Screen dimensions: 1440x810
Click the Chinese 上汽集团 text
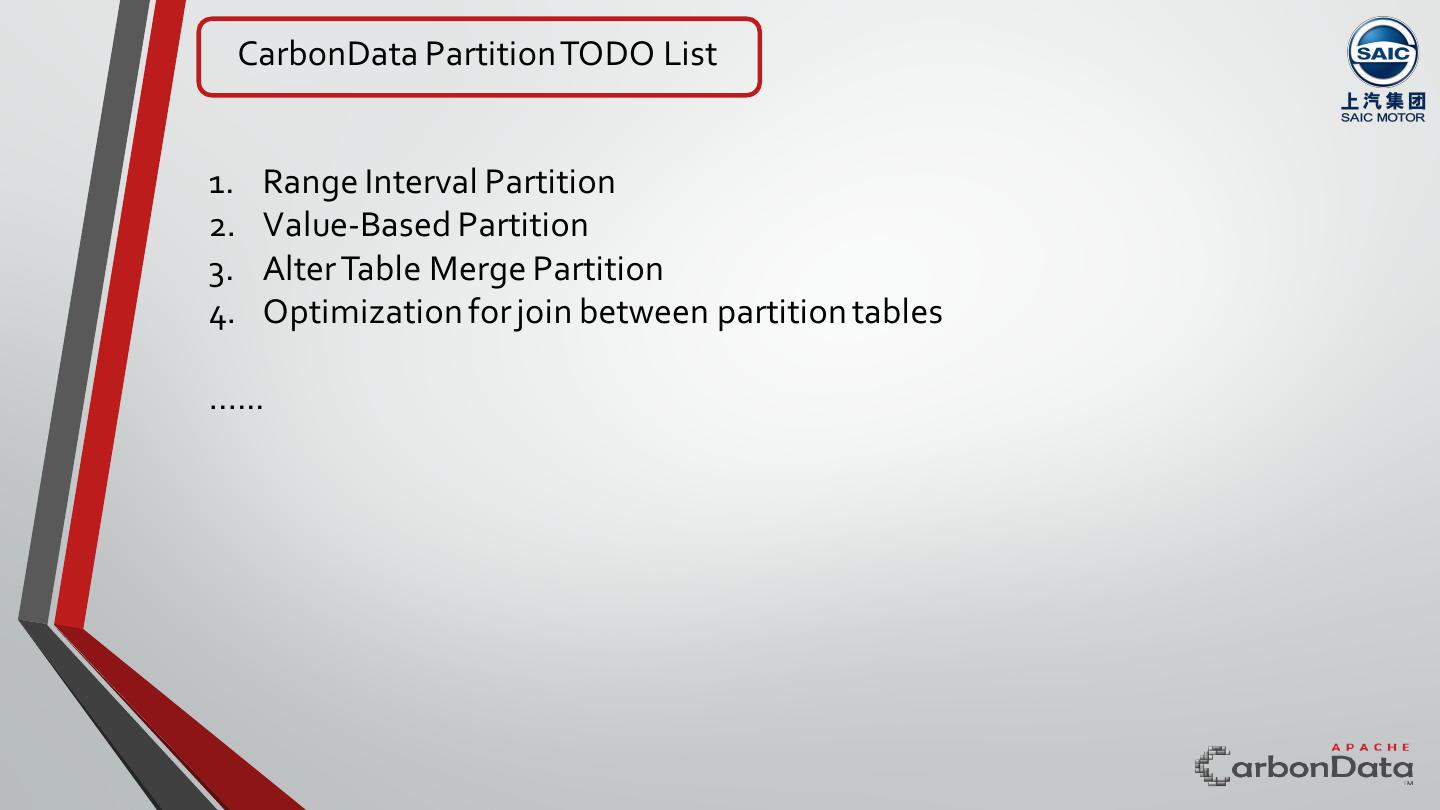pyautogui.click(x=1383, y=101)
